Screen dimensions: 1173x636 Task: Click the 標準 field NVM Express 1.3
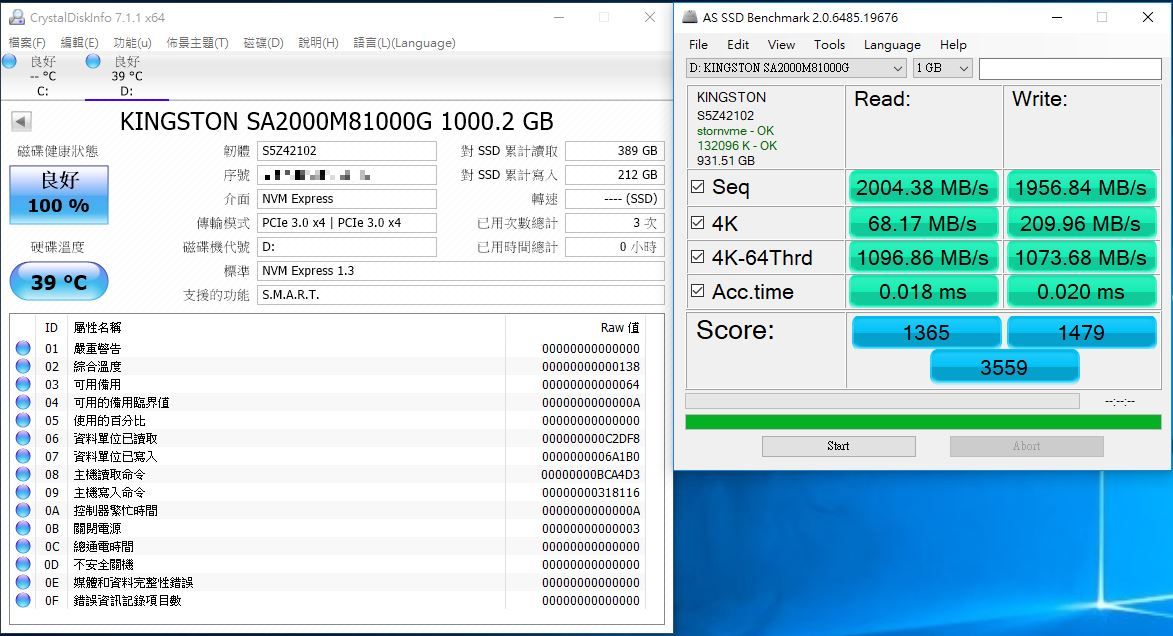click(x=461, y=270)
